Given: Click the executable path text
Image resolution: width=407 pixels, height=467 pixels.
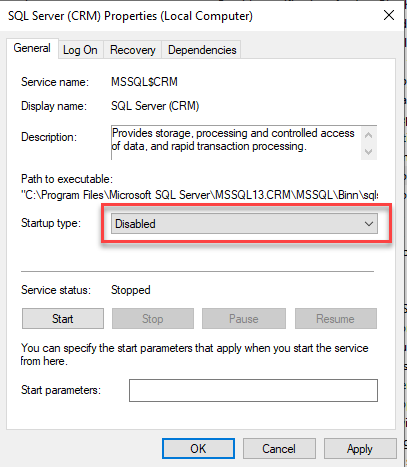Looking at the screenshot, I should pos(200,195).
